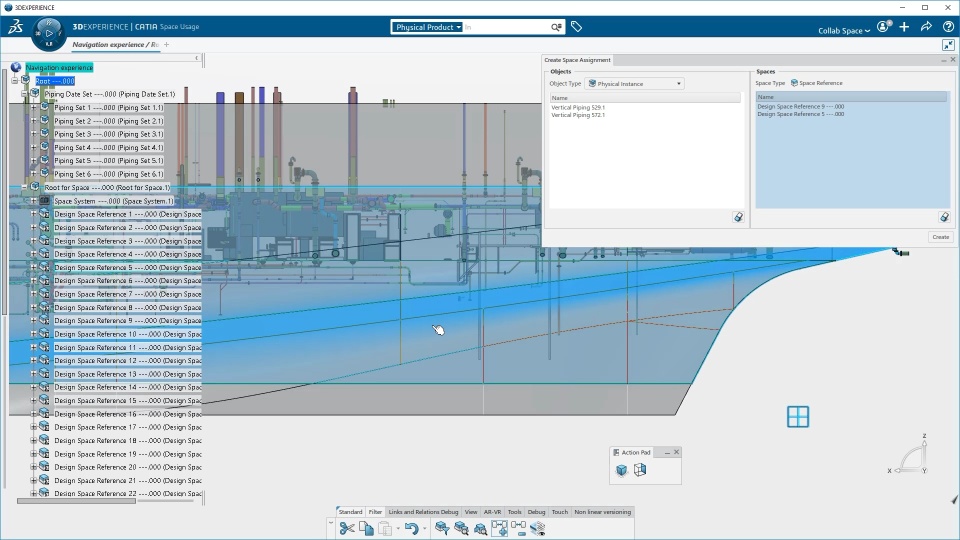Image resolution: width=960 pixels, height=540 pixels.
Task: Click the layers visibility eye icon
Action: 538,528
